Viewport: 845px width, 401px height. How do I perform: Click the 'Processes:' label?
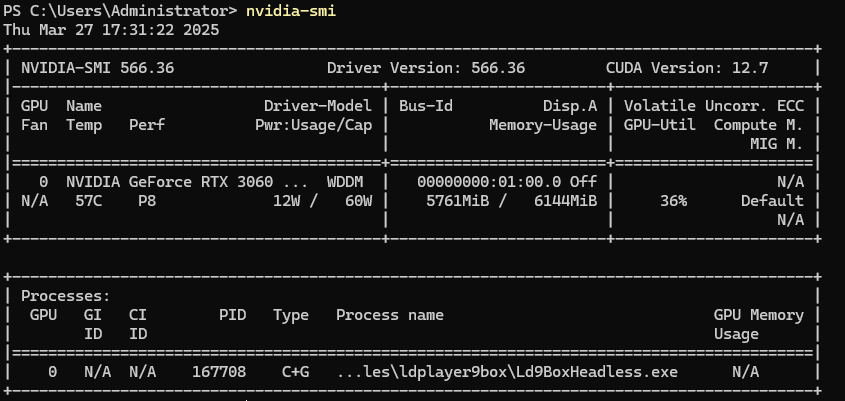coord(66,296)
